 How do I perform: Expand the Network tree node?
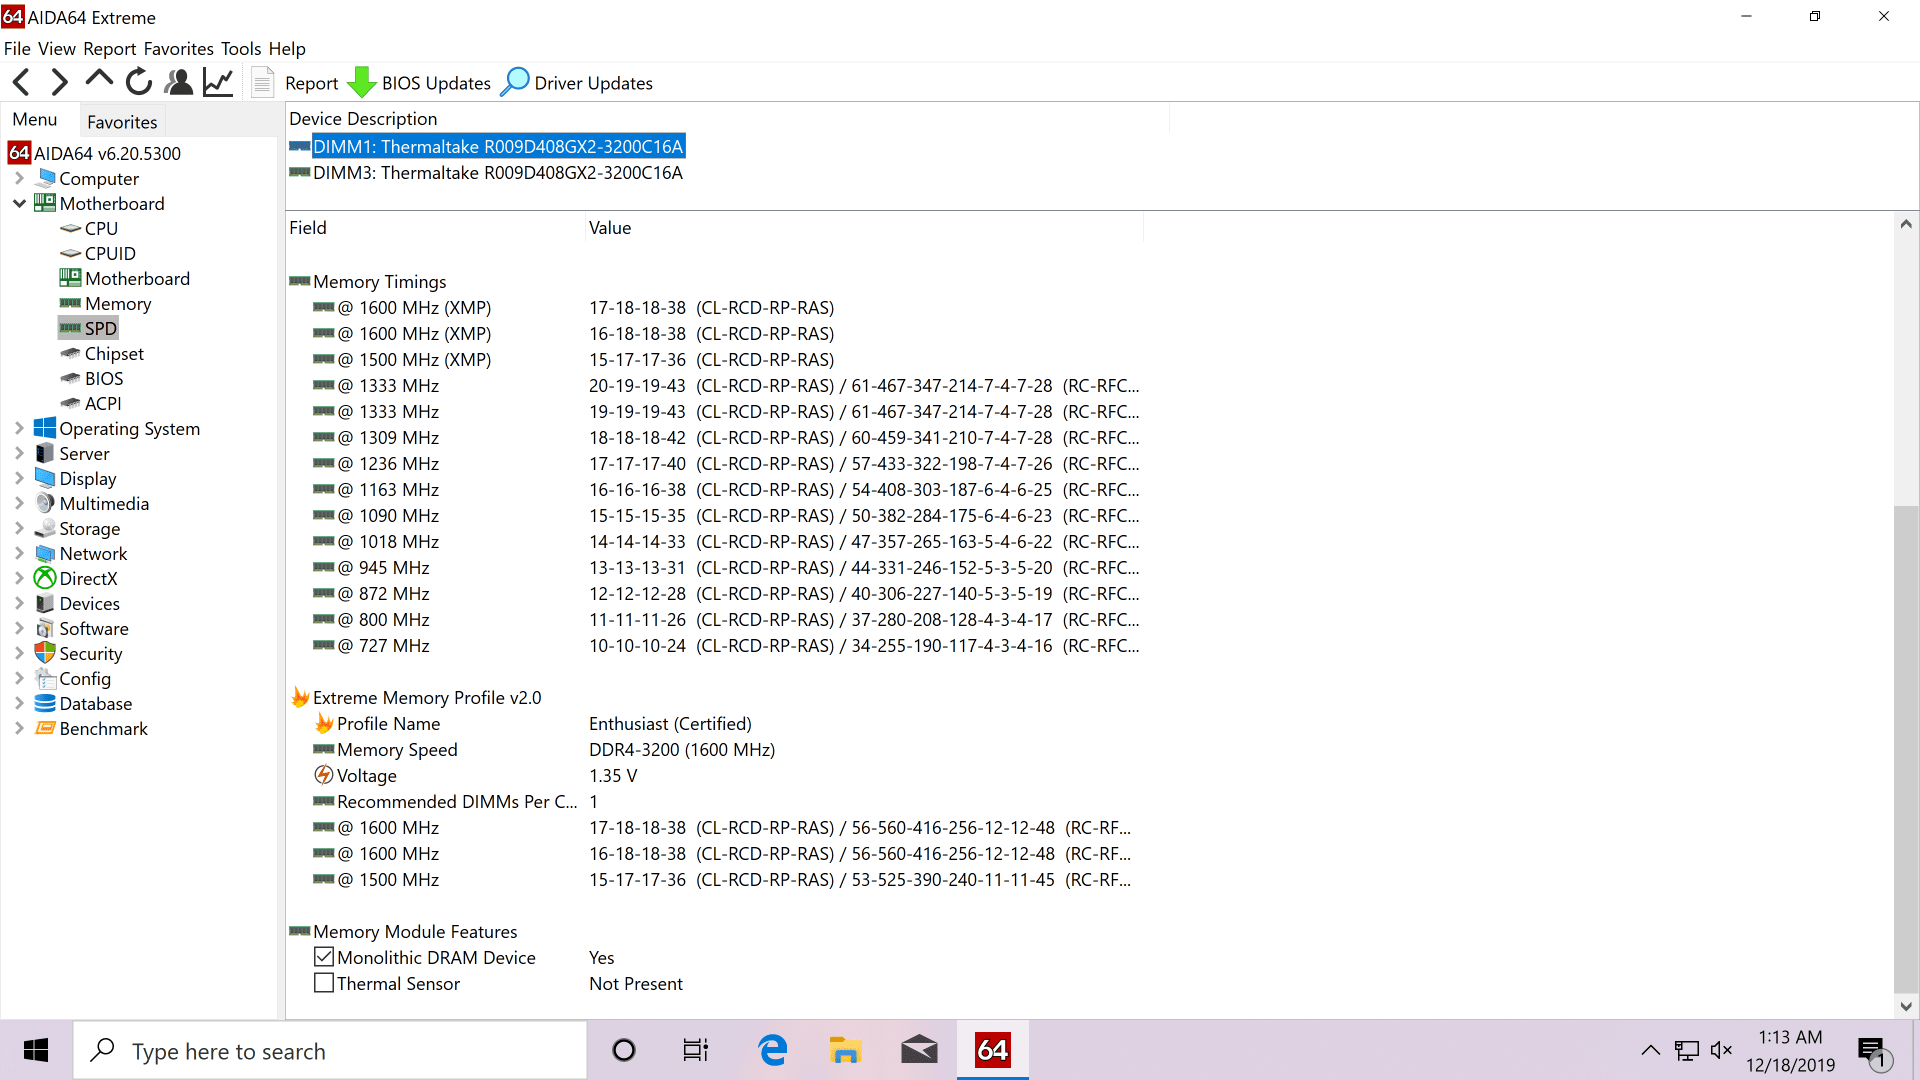click(19, 553)
